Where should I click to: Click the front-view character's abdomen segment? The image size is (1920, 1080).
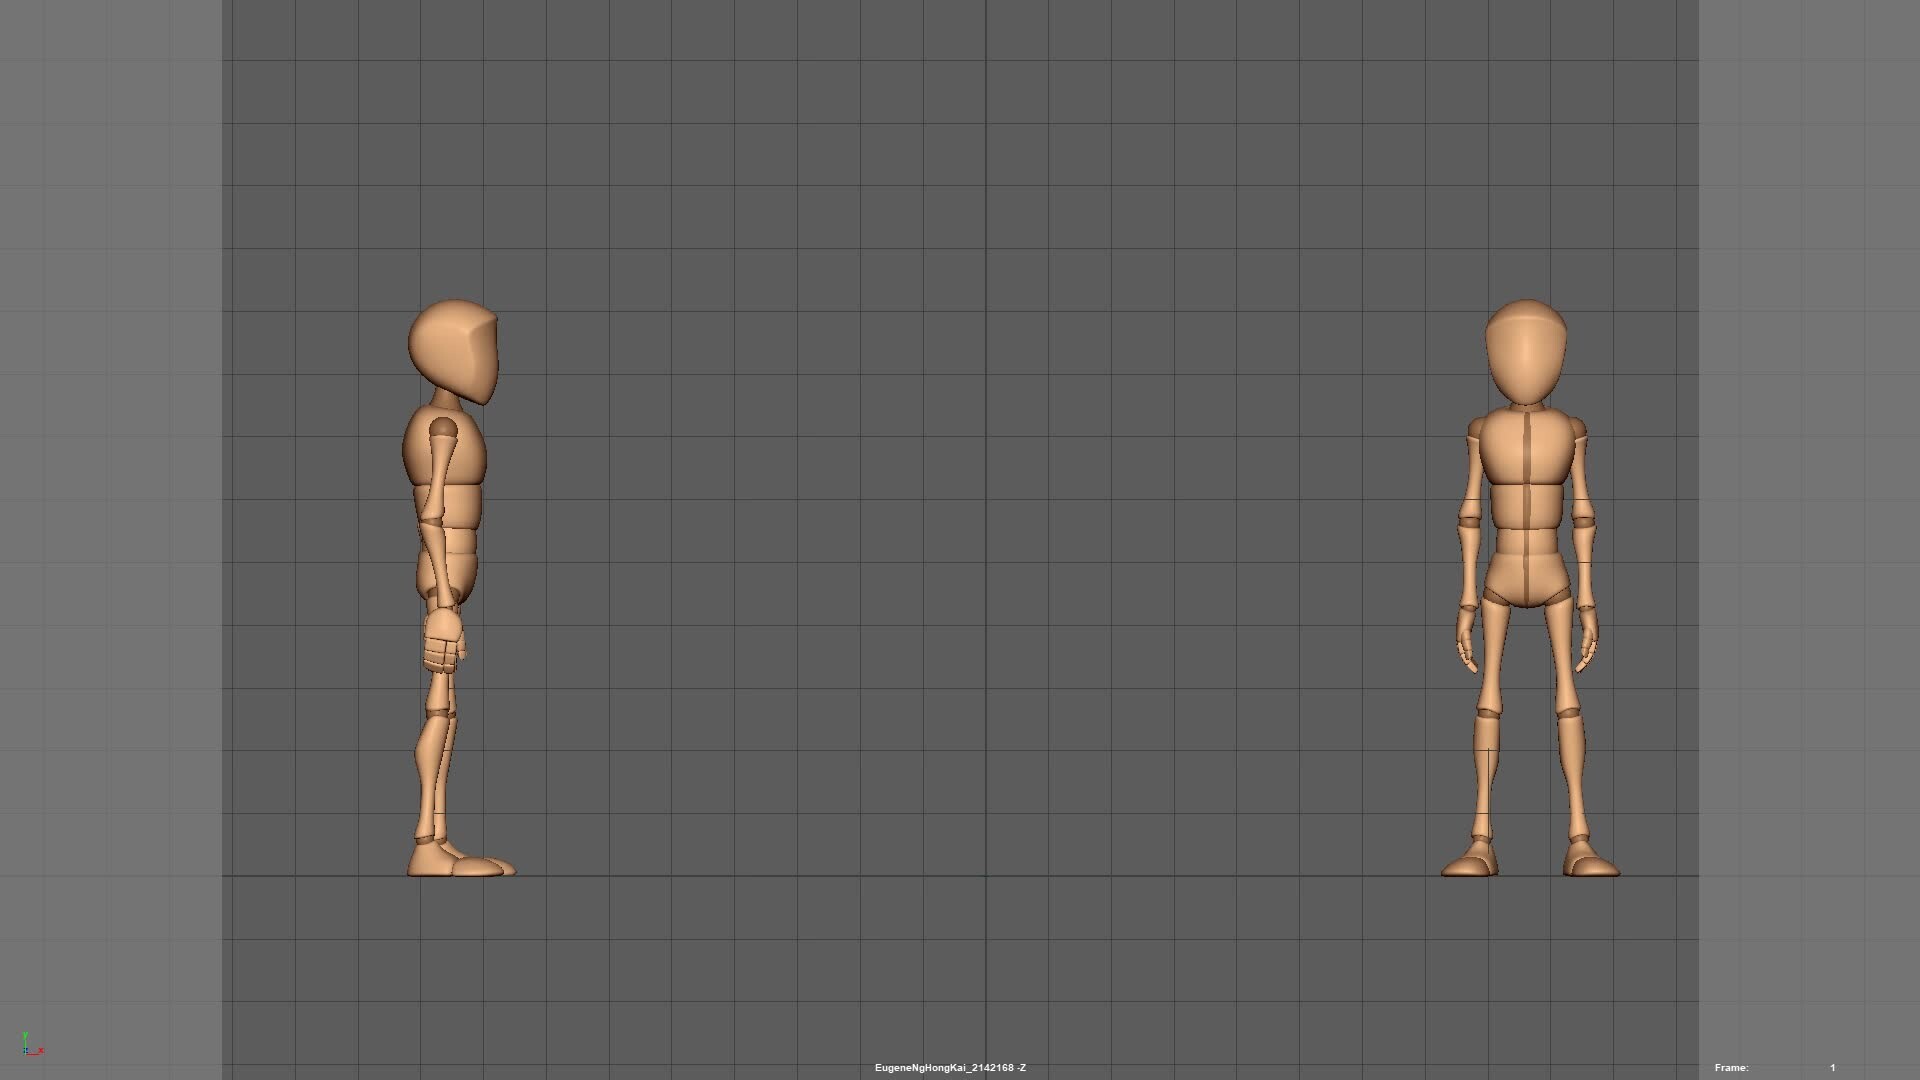click(1526, 506)
